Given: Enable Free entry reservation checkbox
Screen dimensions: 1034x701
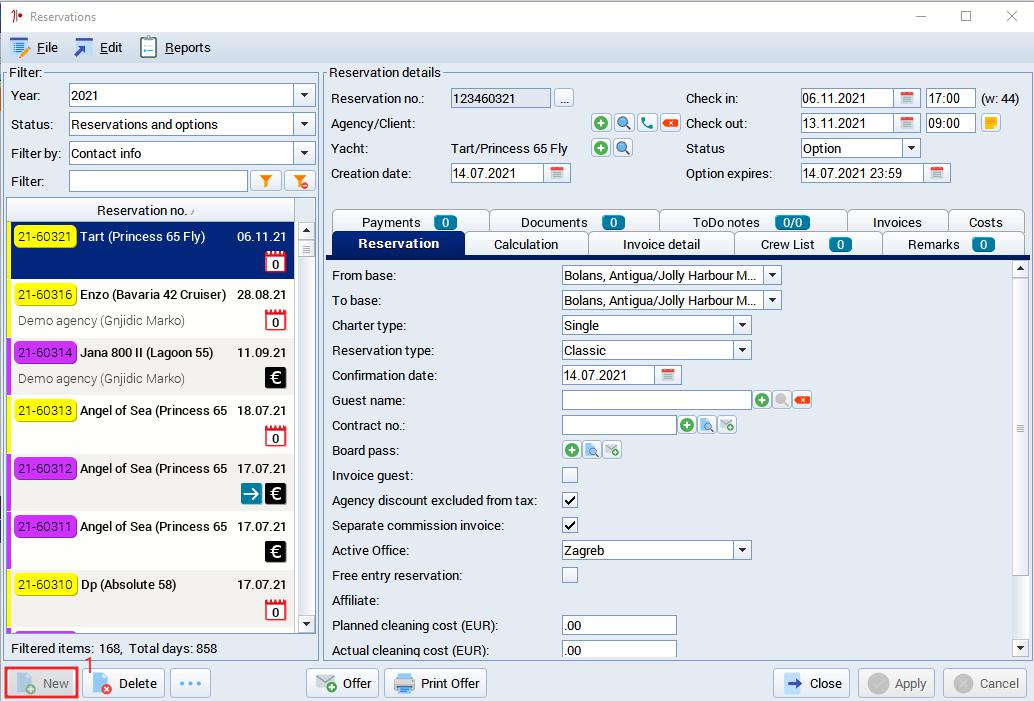Looking at the screenshot, I should [570, 576].
